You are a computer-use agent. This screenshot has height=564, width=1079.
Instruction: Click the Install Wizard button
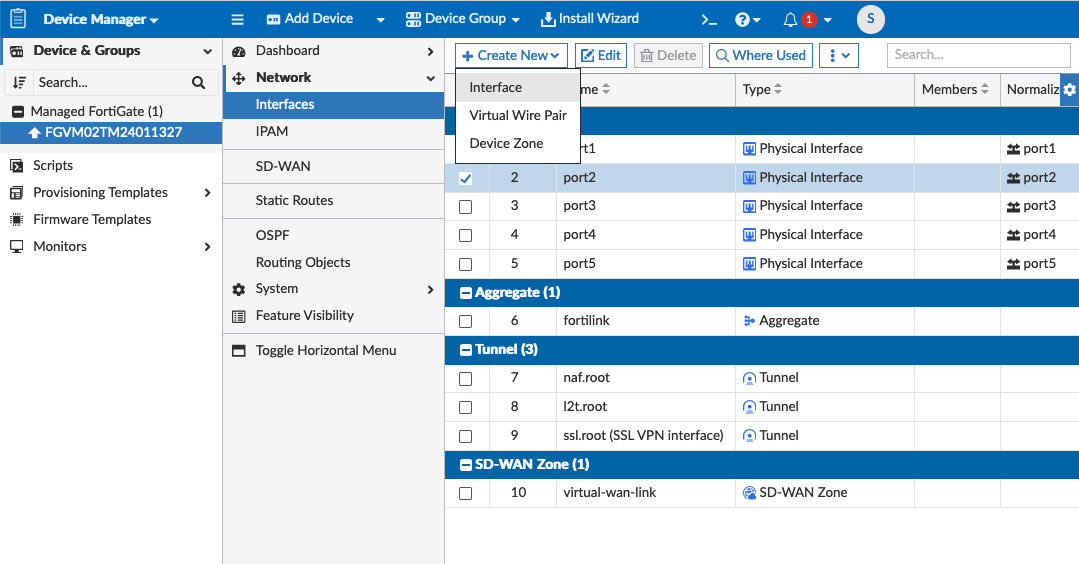(590, 19)
